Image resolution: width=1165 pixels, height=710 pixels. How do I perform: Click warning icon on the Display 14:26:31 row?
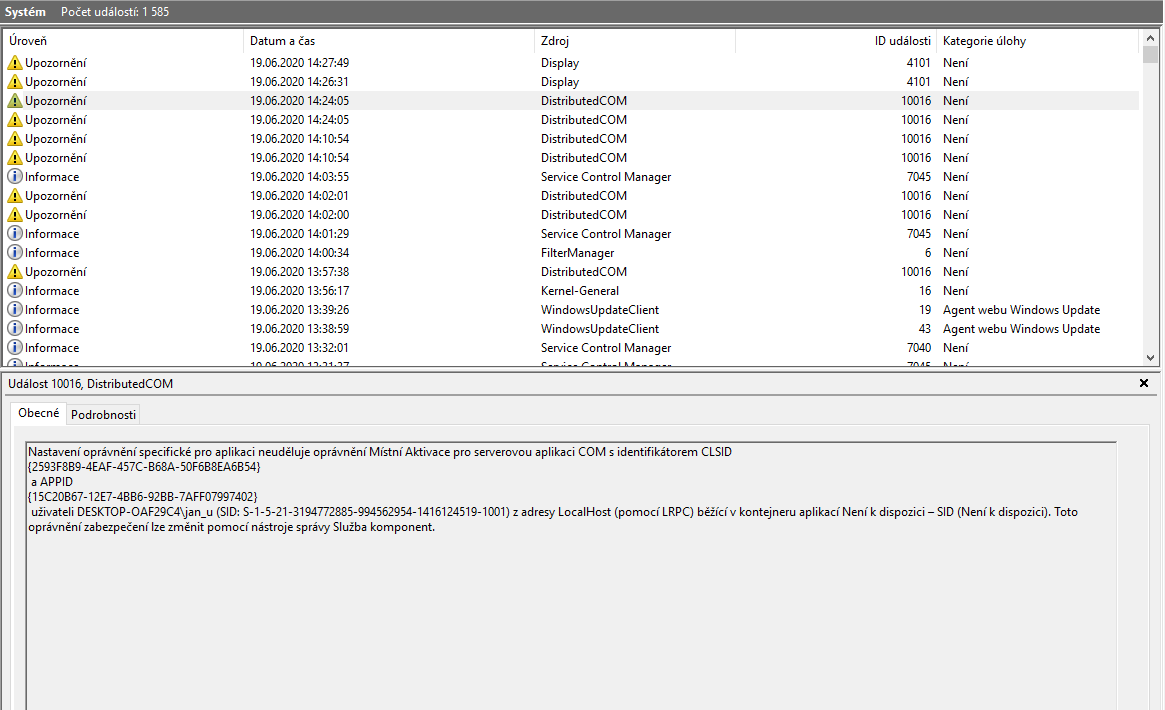coord(14,82)
